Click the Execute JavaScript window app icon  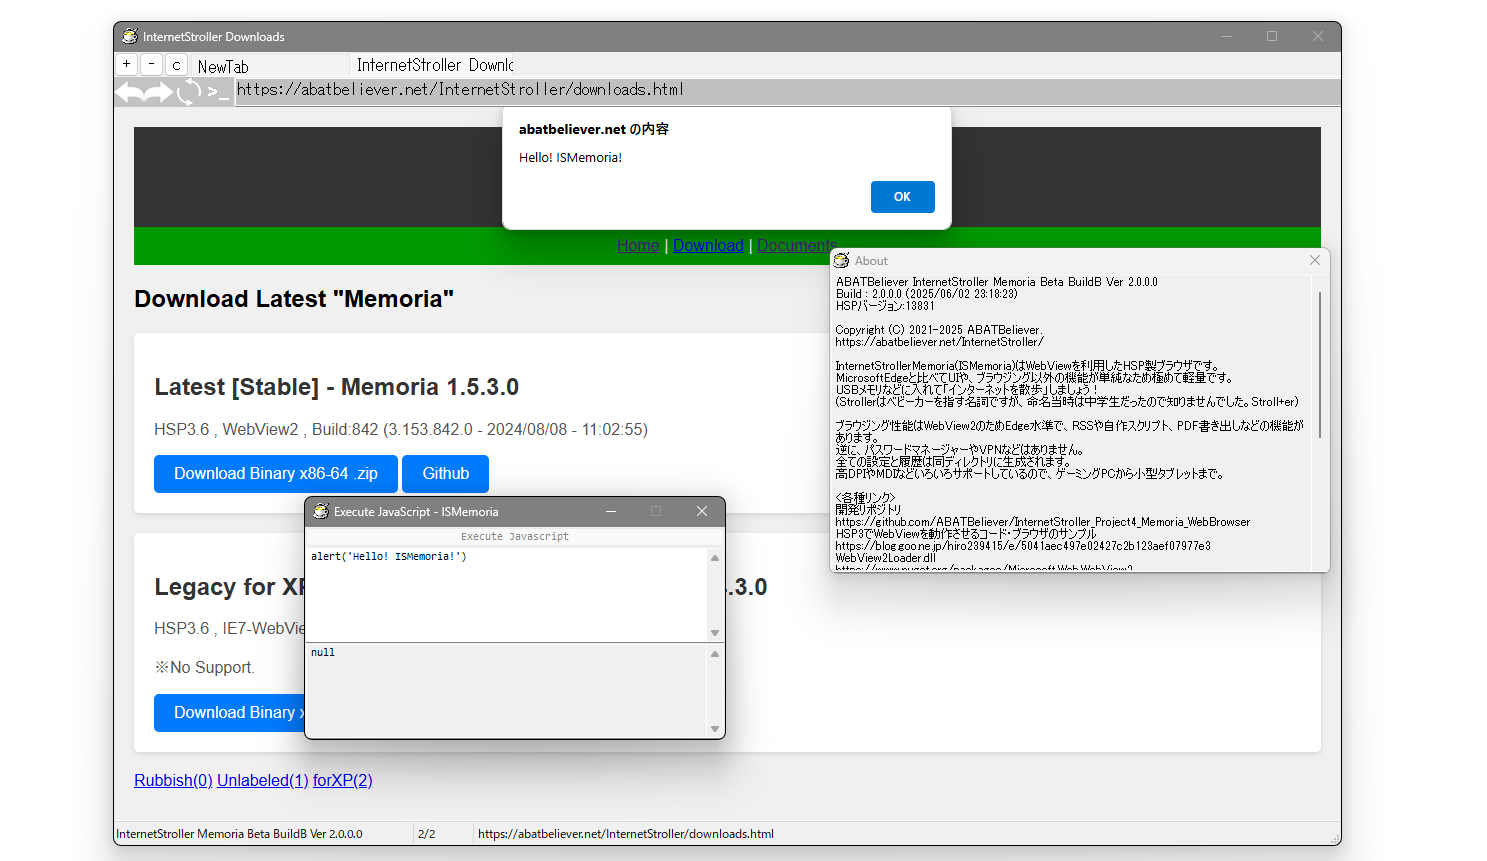tap(321, 511)
